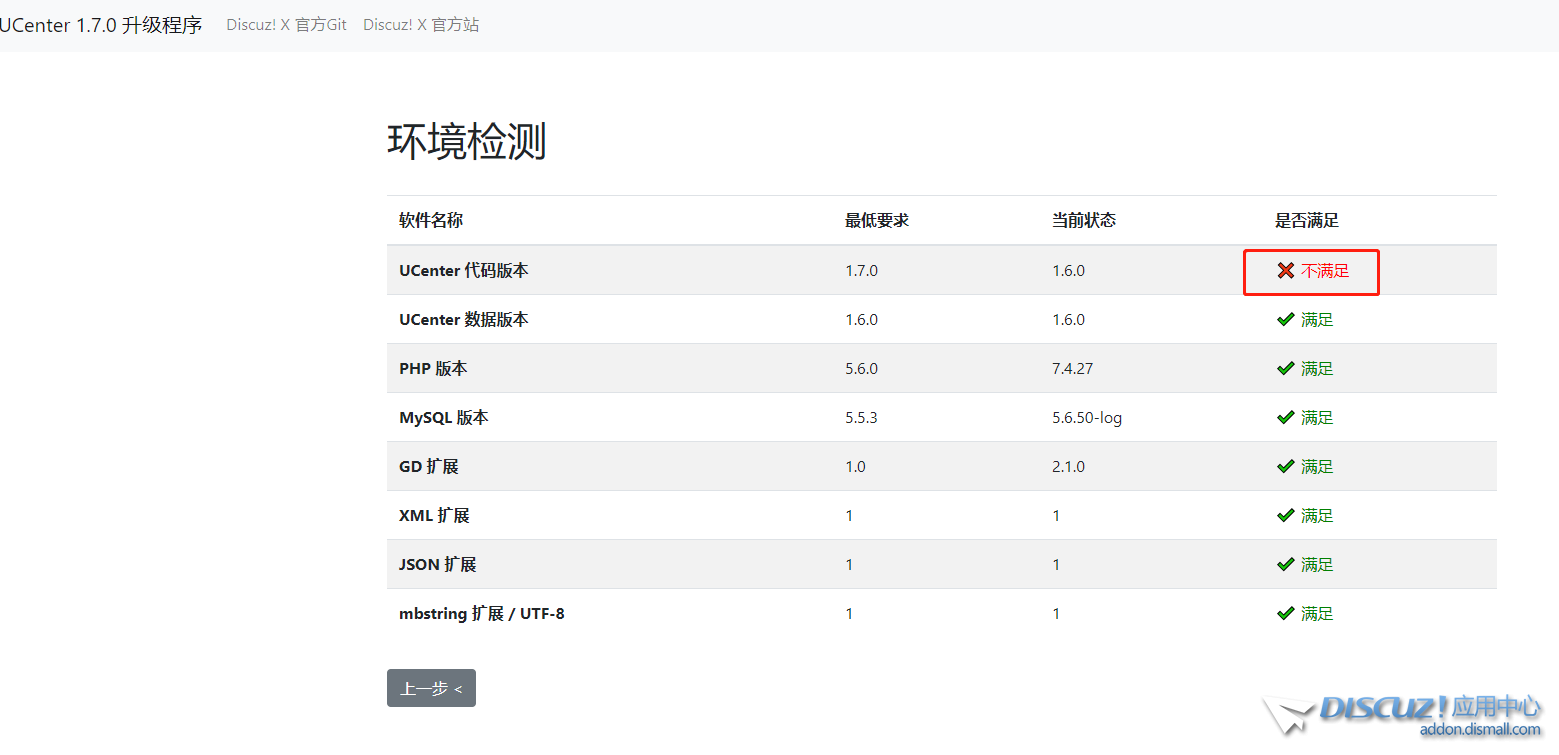The height and width of the screenshot is (755, 1559).
Task: Select the highlighted 不满足 status cell
Action: [1311, 270]
